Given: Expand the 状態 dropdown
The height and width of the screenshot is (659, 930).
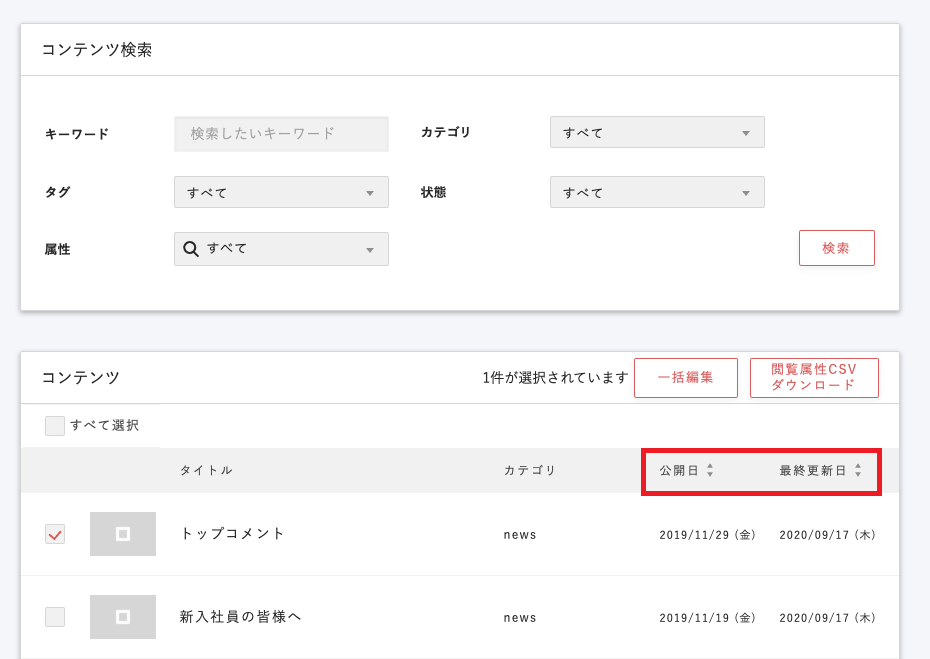Looking at the screenshot, I should tap(657, 192).
